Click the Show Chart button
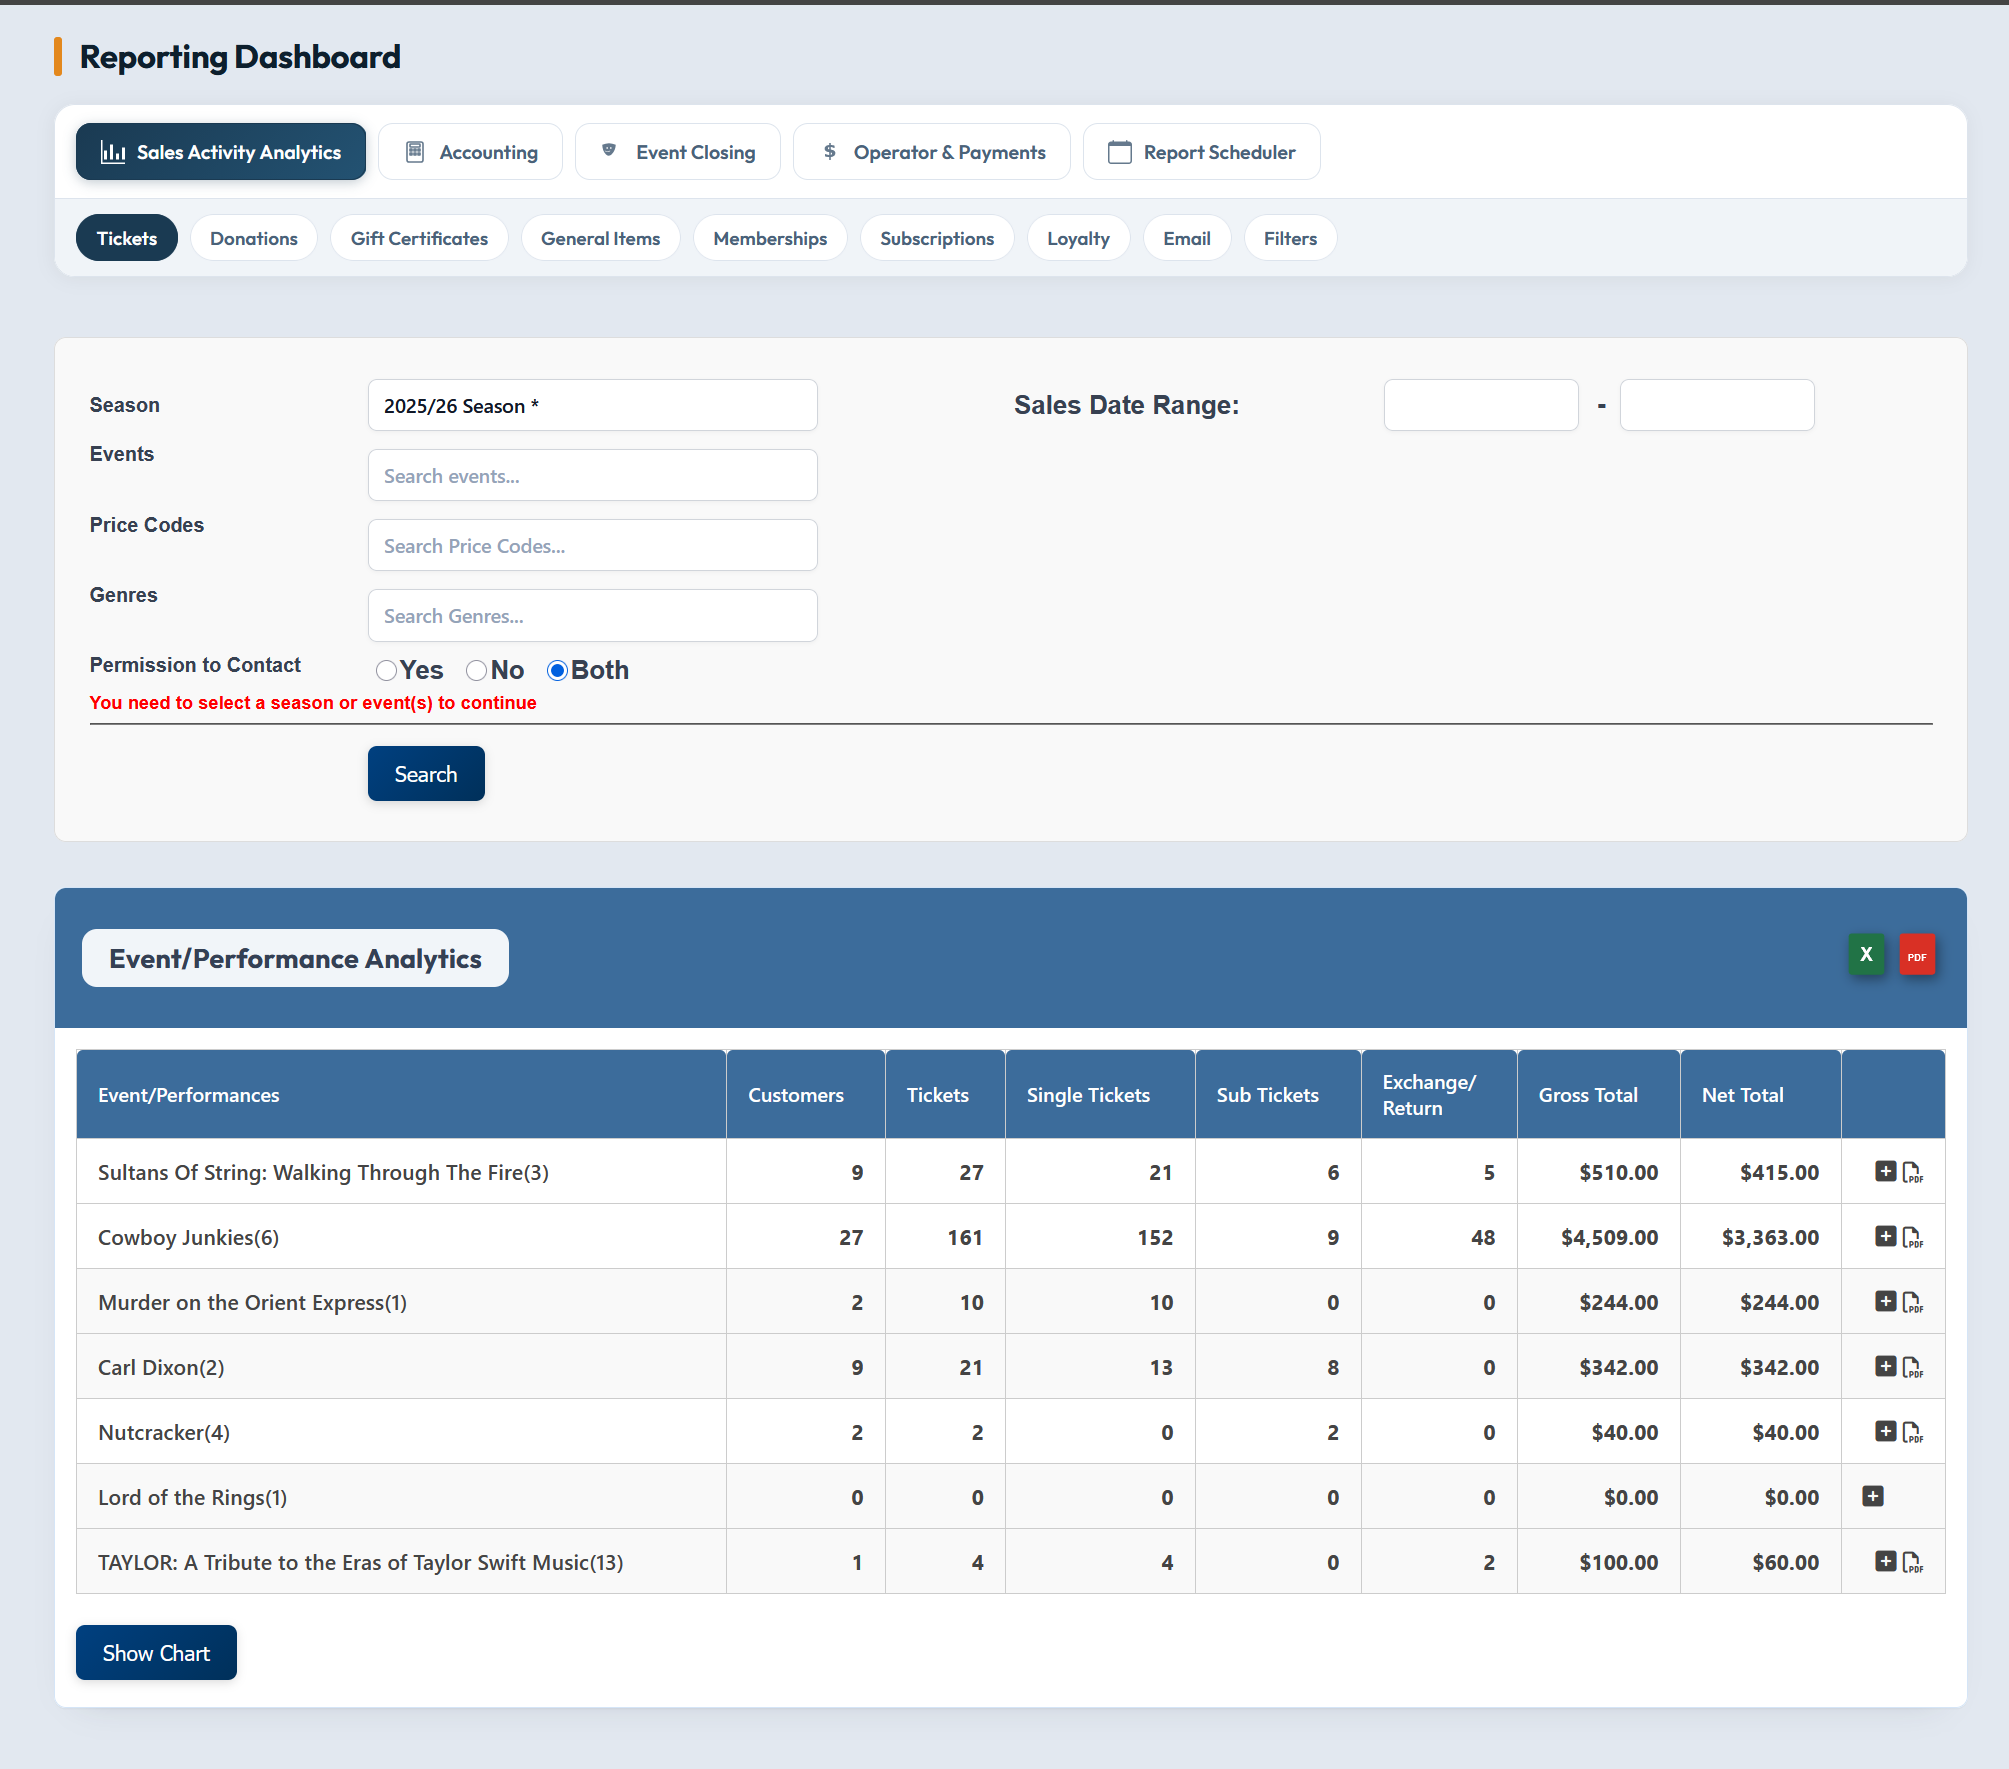This screenshot has height=1769, width=2009. coord(156,1652)
